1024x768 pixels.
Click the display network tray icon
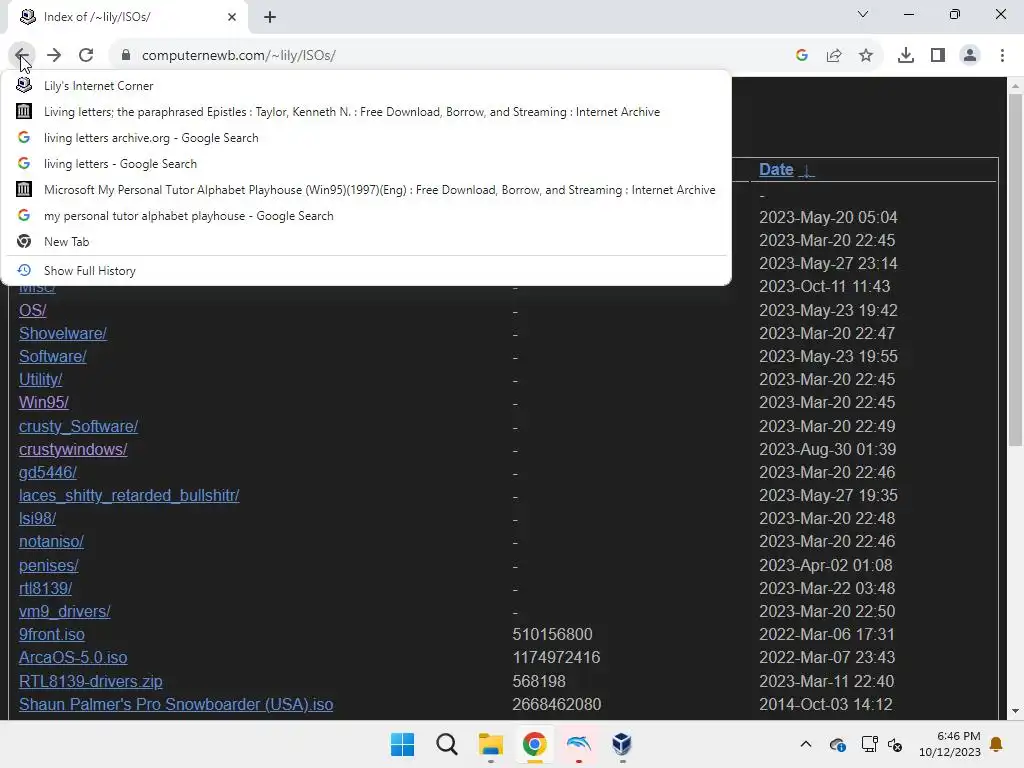click(869, 744)
